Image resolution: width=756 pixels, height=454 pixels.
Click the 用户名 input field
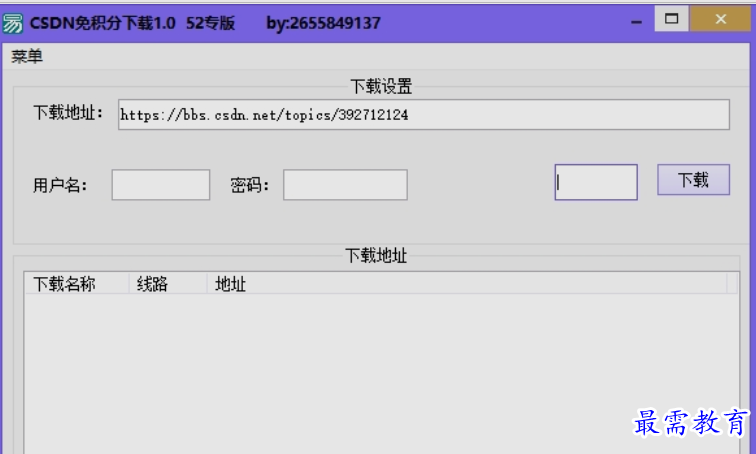pos(161,185)
